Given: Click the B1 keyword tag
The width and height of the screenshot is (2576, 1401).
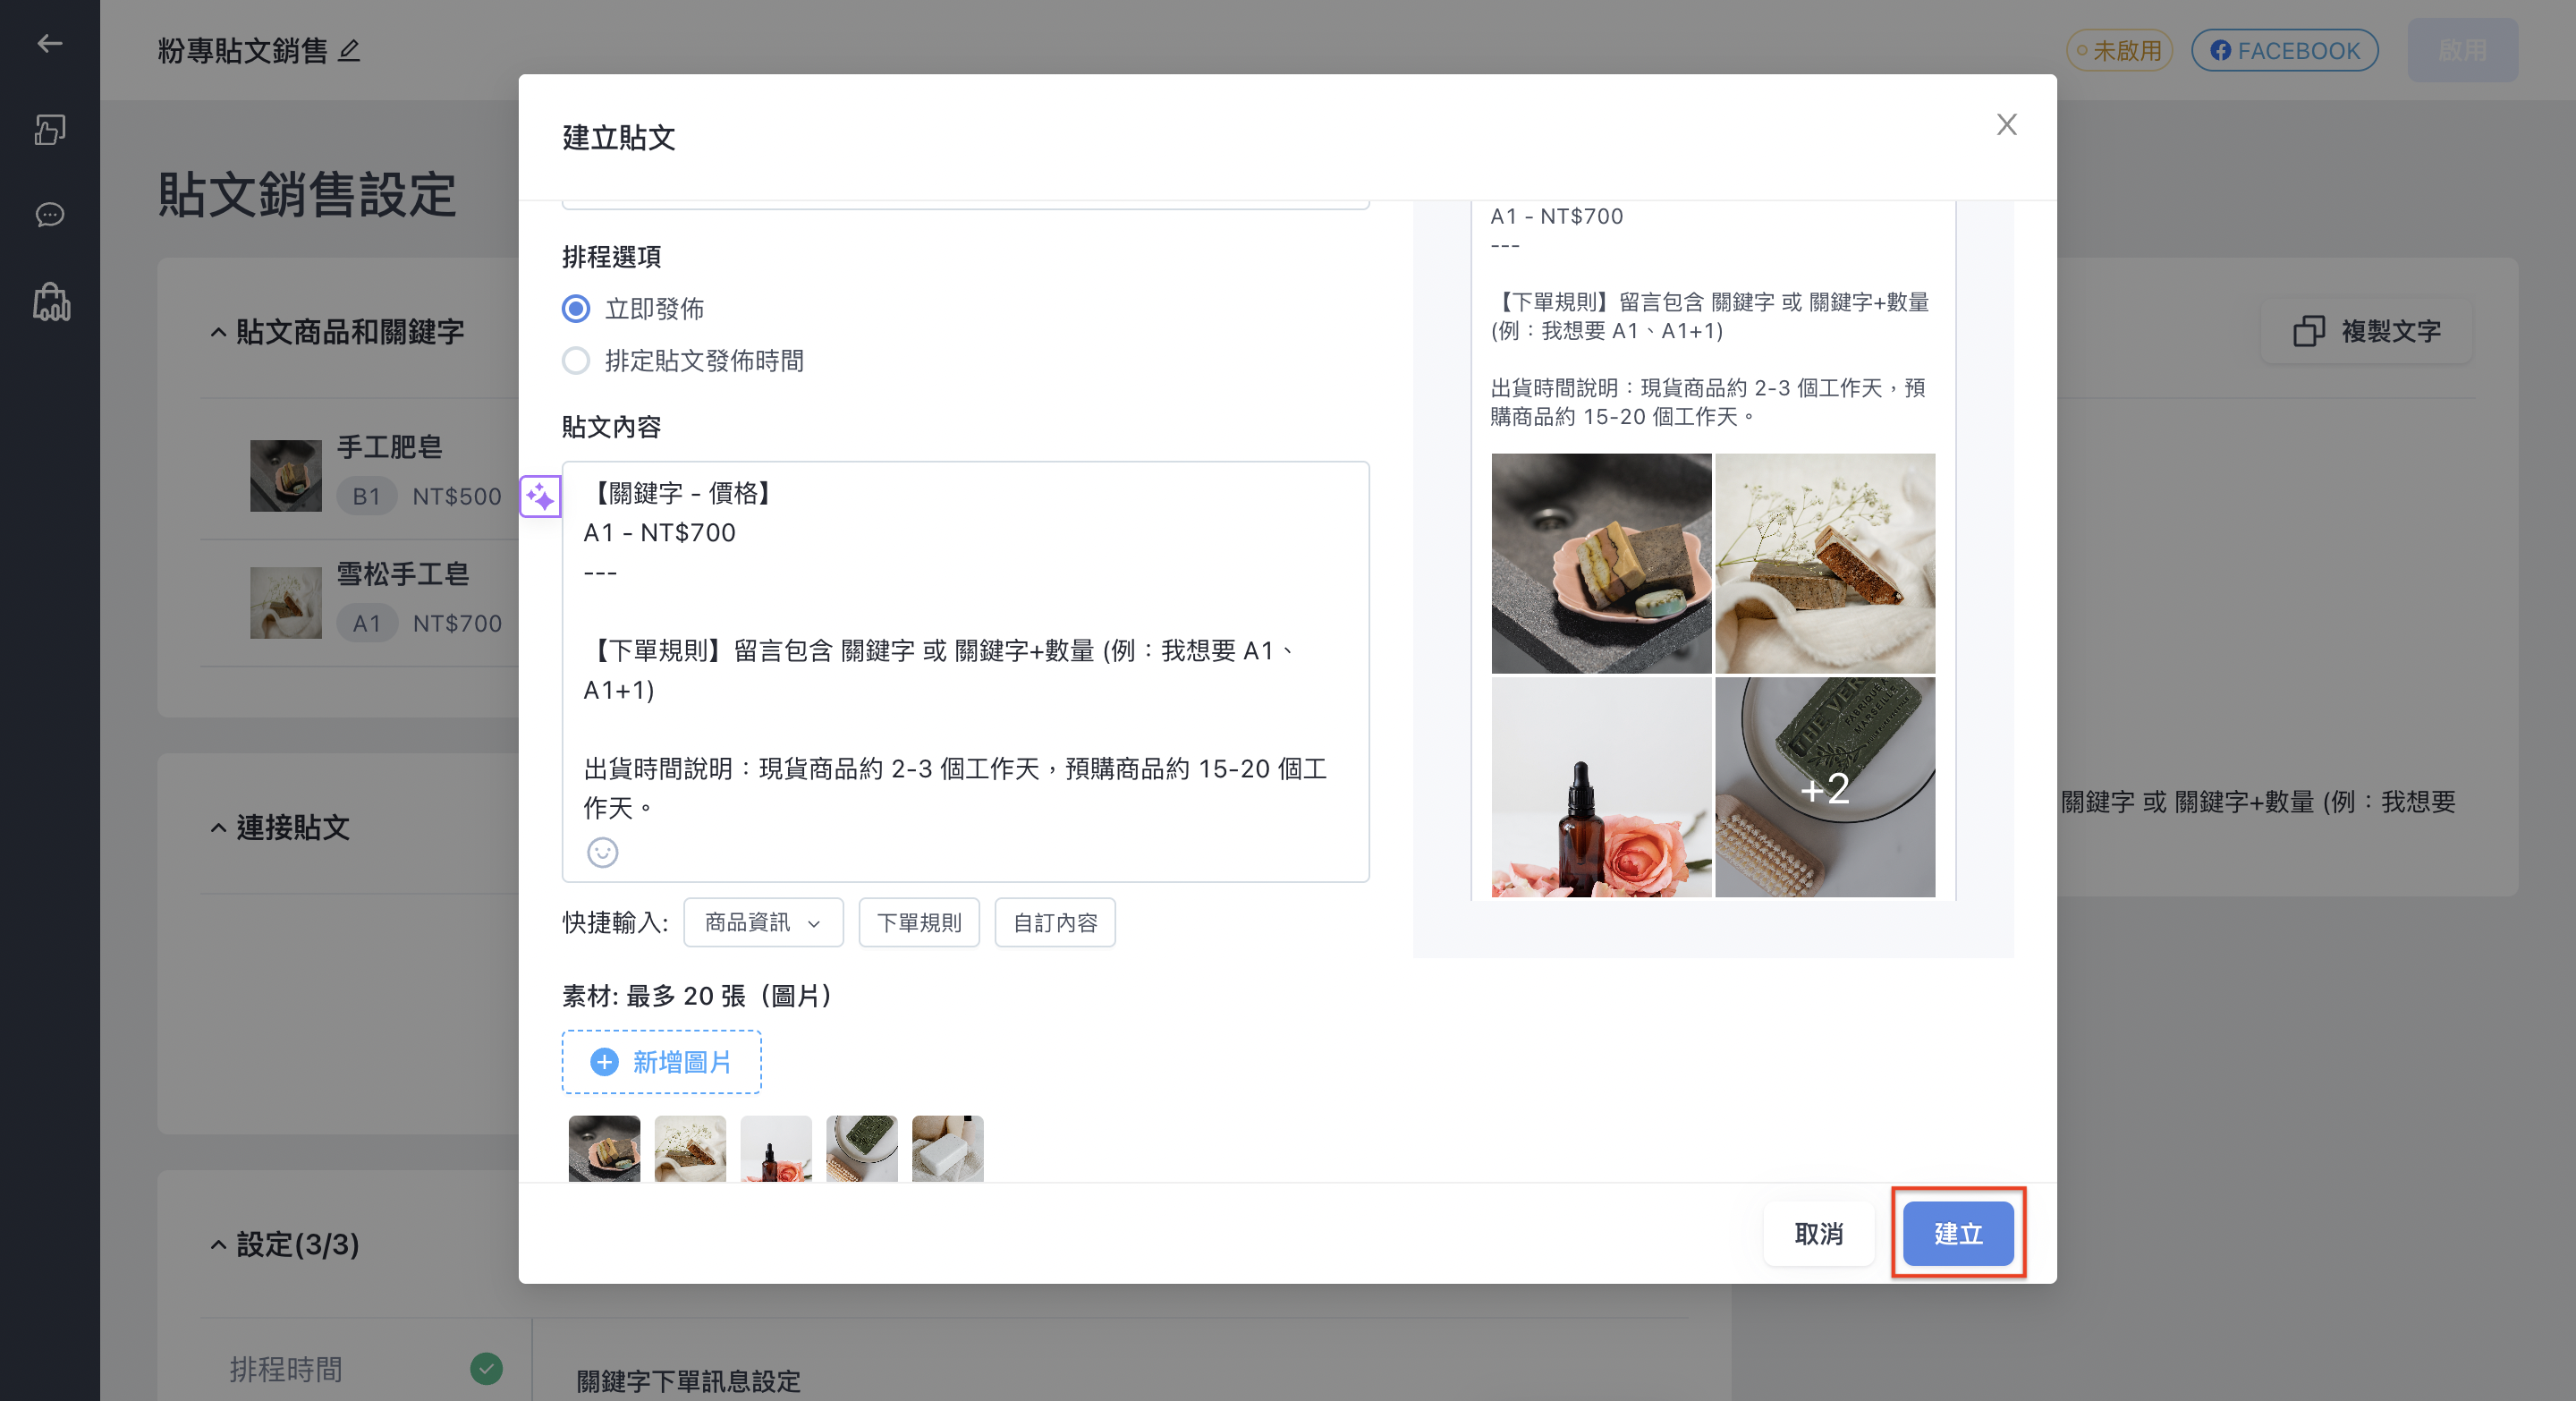Looking at the screenshot, I should pyautogui.click(x=367, y=496).
